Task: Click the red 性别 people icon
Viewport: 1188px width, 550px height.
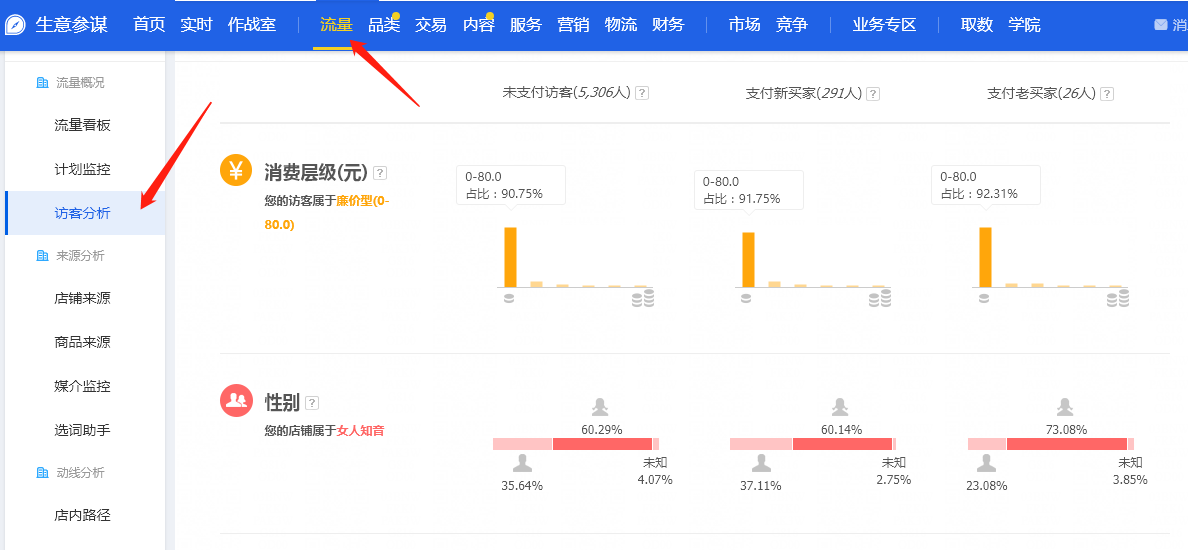Action: coord(236,401)
